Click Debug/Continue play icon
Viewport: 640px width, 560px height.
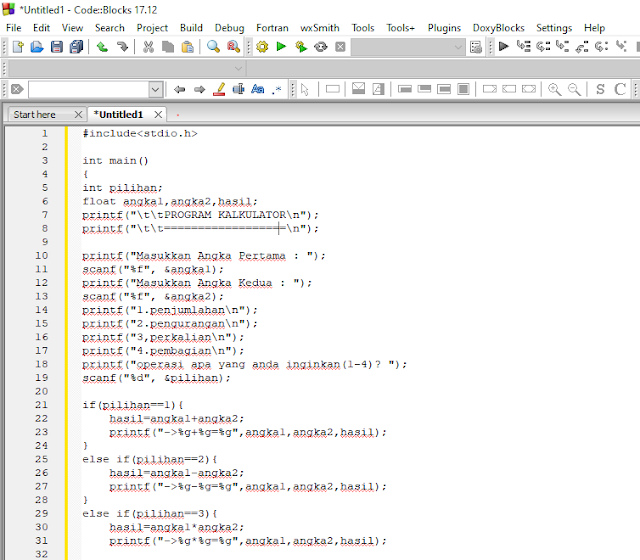coord(503,47)
